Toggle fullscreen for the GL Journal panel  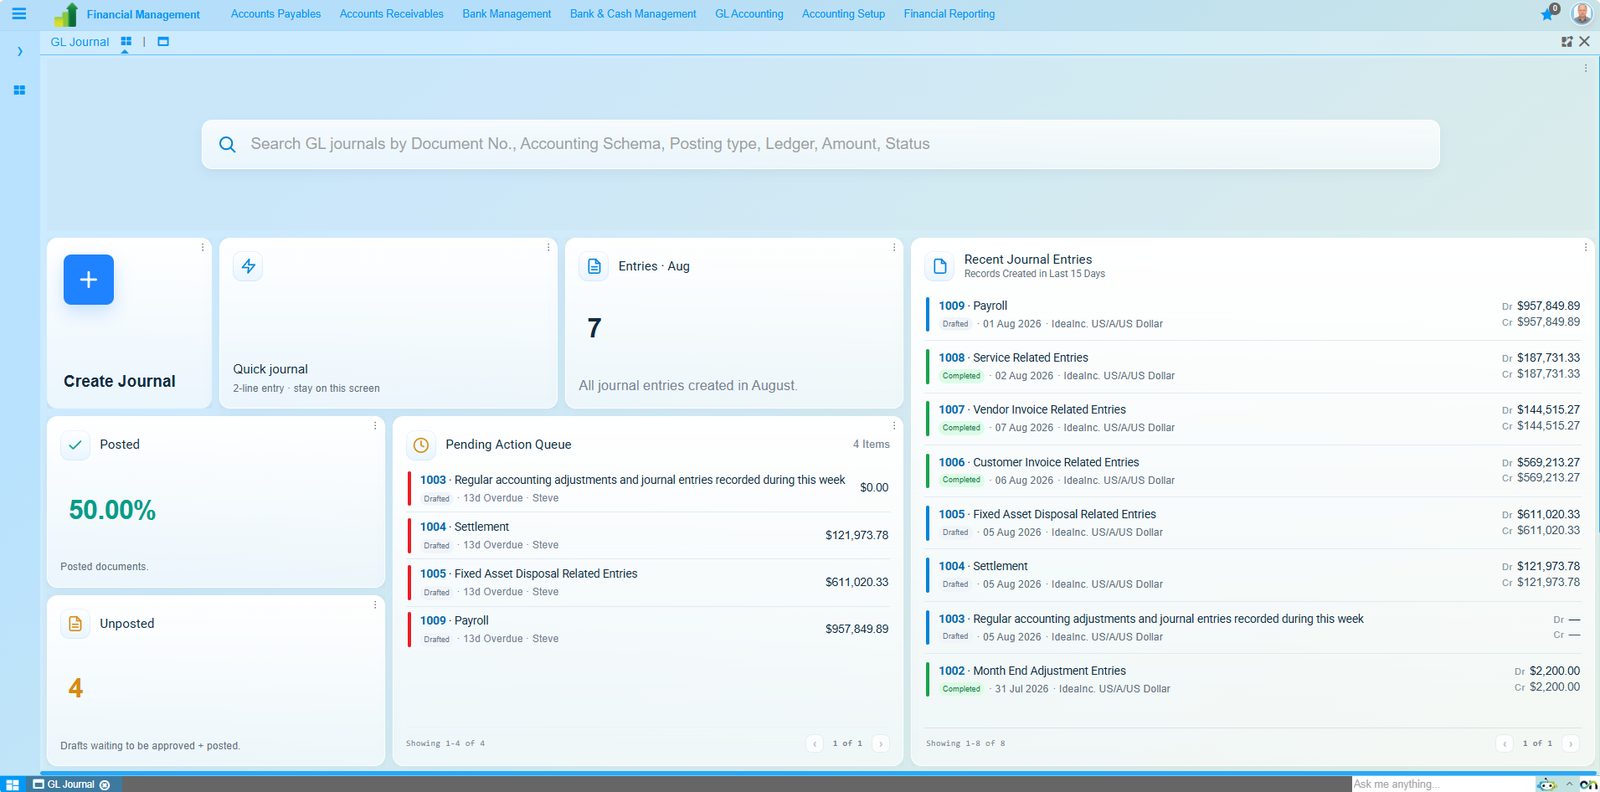pos(1567,42)
